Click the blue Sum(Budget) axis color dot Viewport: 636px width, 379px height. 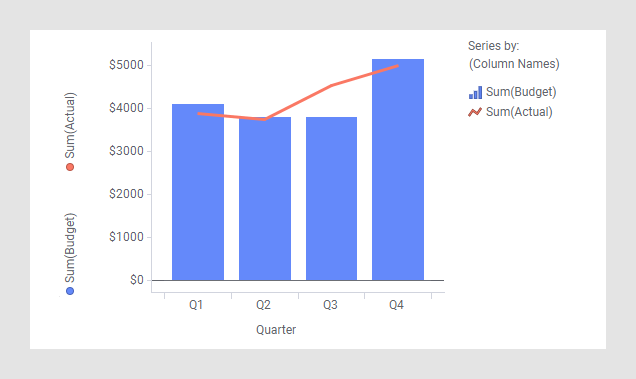tap(70, 291)
